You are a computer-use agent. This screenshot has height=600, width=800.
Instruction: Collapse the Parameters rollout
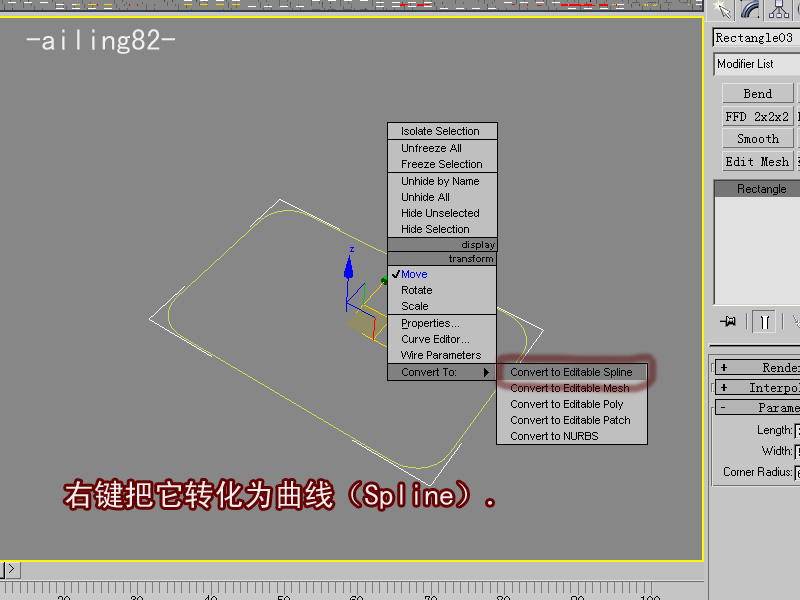tap(758, 408)
